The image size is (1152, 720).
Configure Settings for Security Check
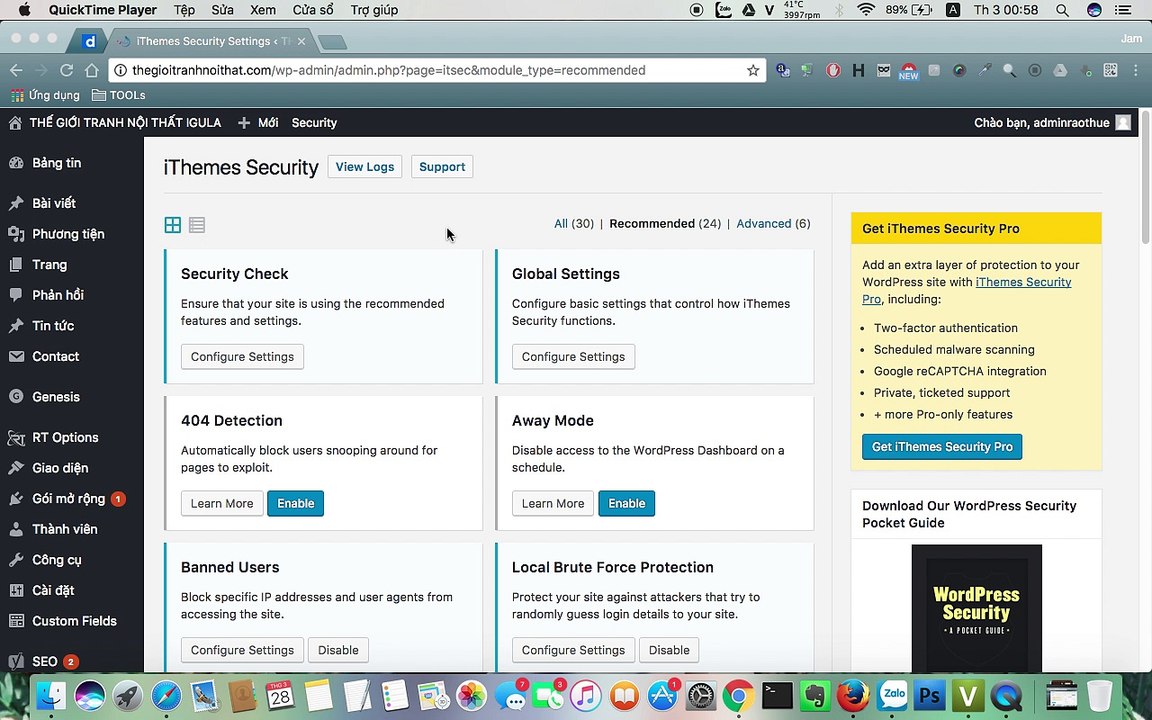point(242,357)
